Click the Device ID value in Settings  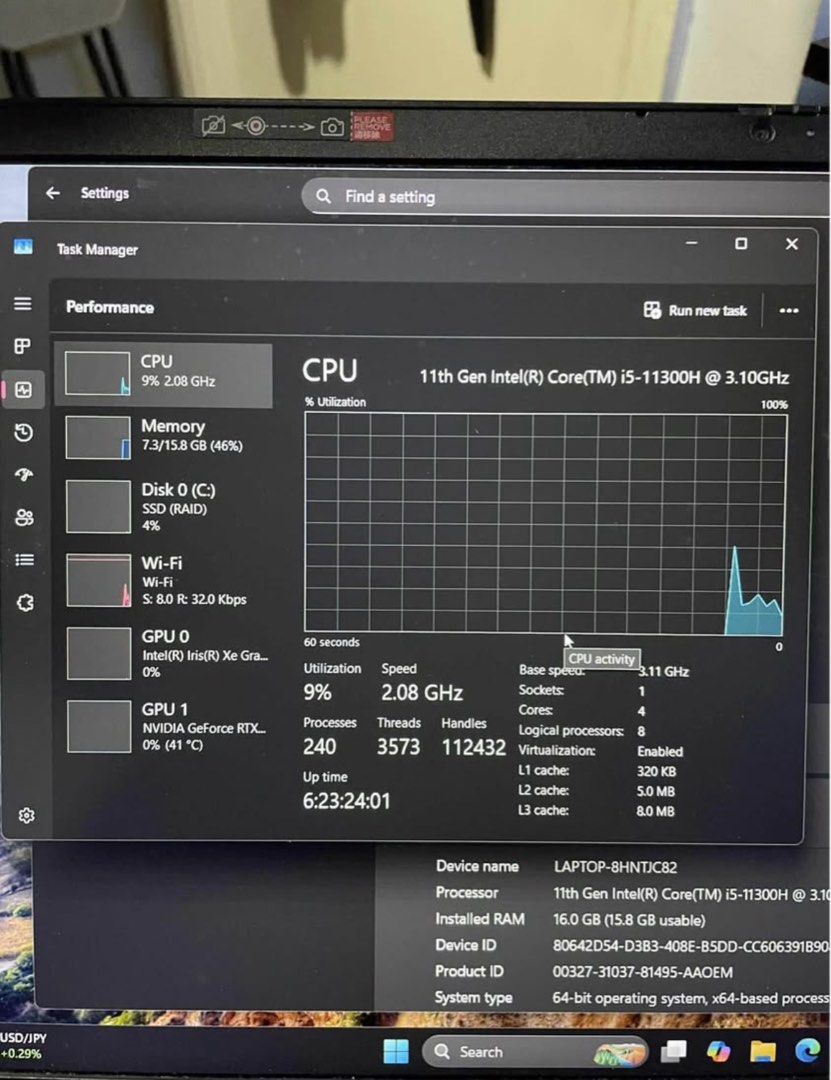pyautogui.click(x=690, y=946)
